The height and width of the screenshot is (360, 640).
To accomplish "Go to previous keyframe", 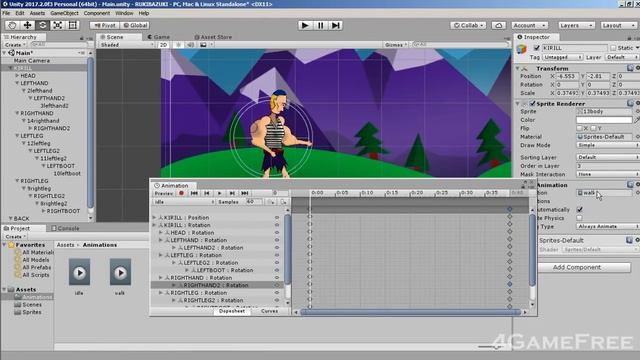I will tap(207, 193).
